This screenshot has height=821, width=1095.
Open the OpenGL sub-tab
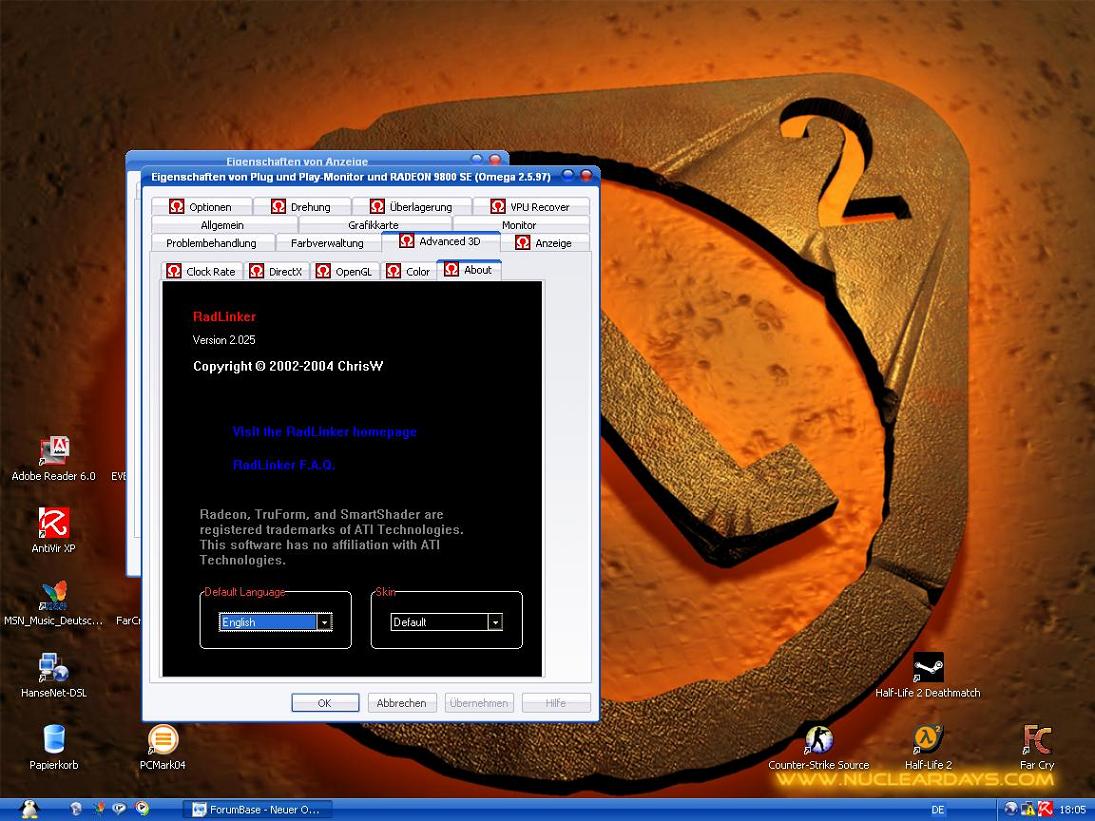pyautogui.click(x=344, y=272)
